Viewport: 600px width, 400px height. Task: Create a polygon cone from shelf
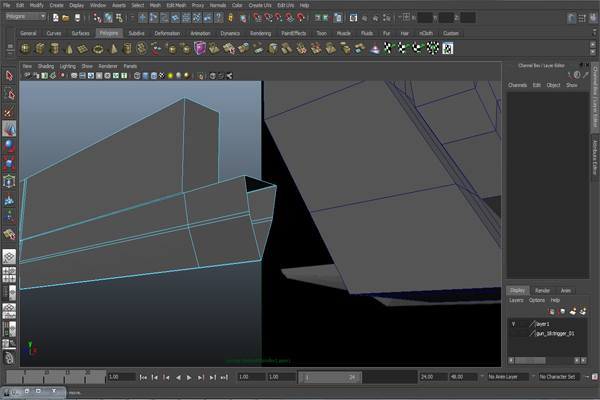pos(69,49)
